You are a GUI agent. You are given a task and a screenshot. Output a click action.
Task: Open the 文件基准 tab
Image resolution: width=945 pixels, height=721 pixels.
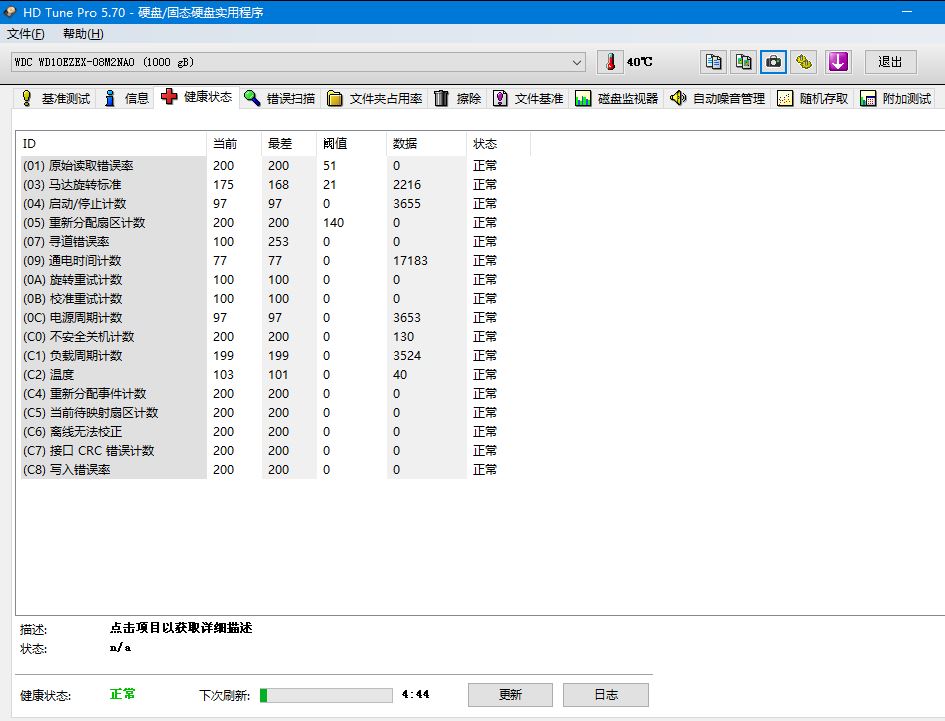click(528, 98)
